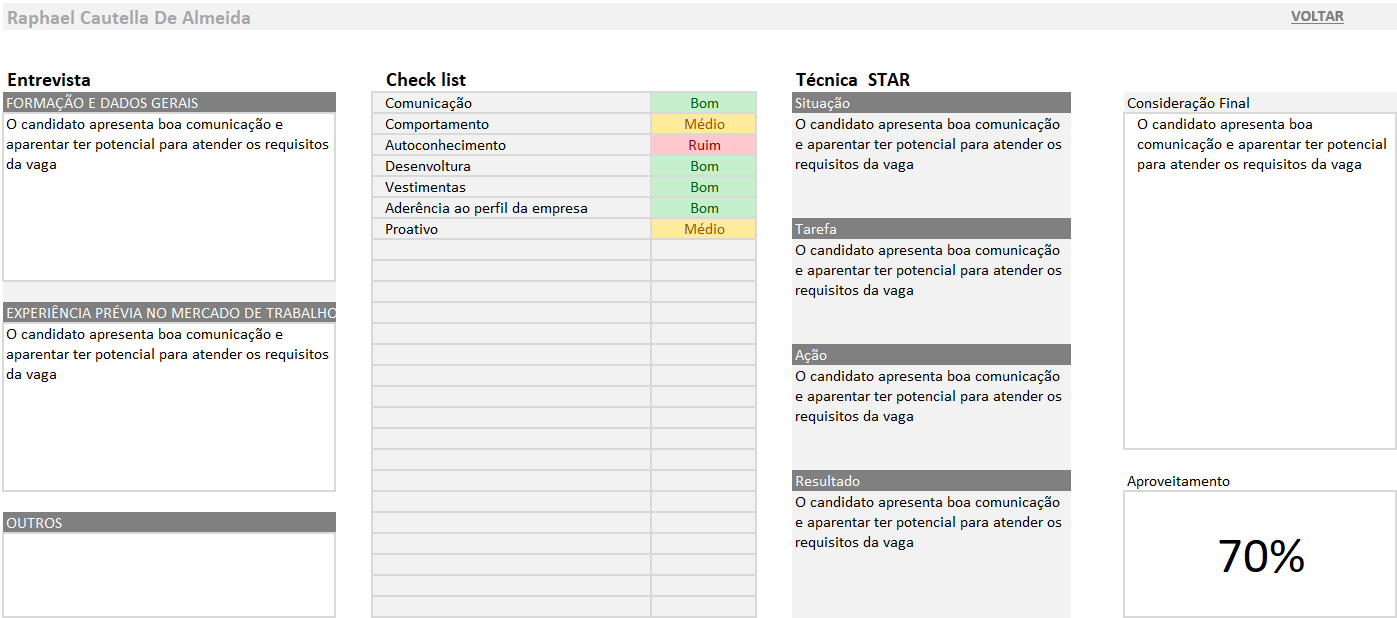
Task: Select the Vestimentas rating value
Action: point(704,187)
